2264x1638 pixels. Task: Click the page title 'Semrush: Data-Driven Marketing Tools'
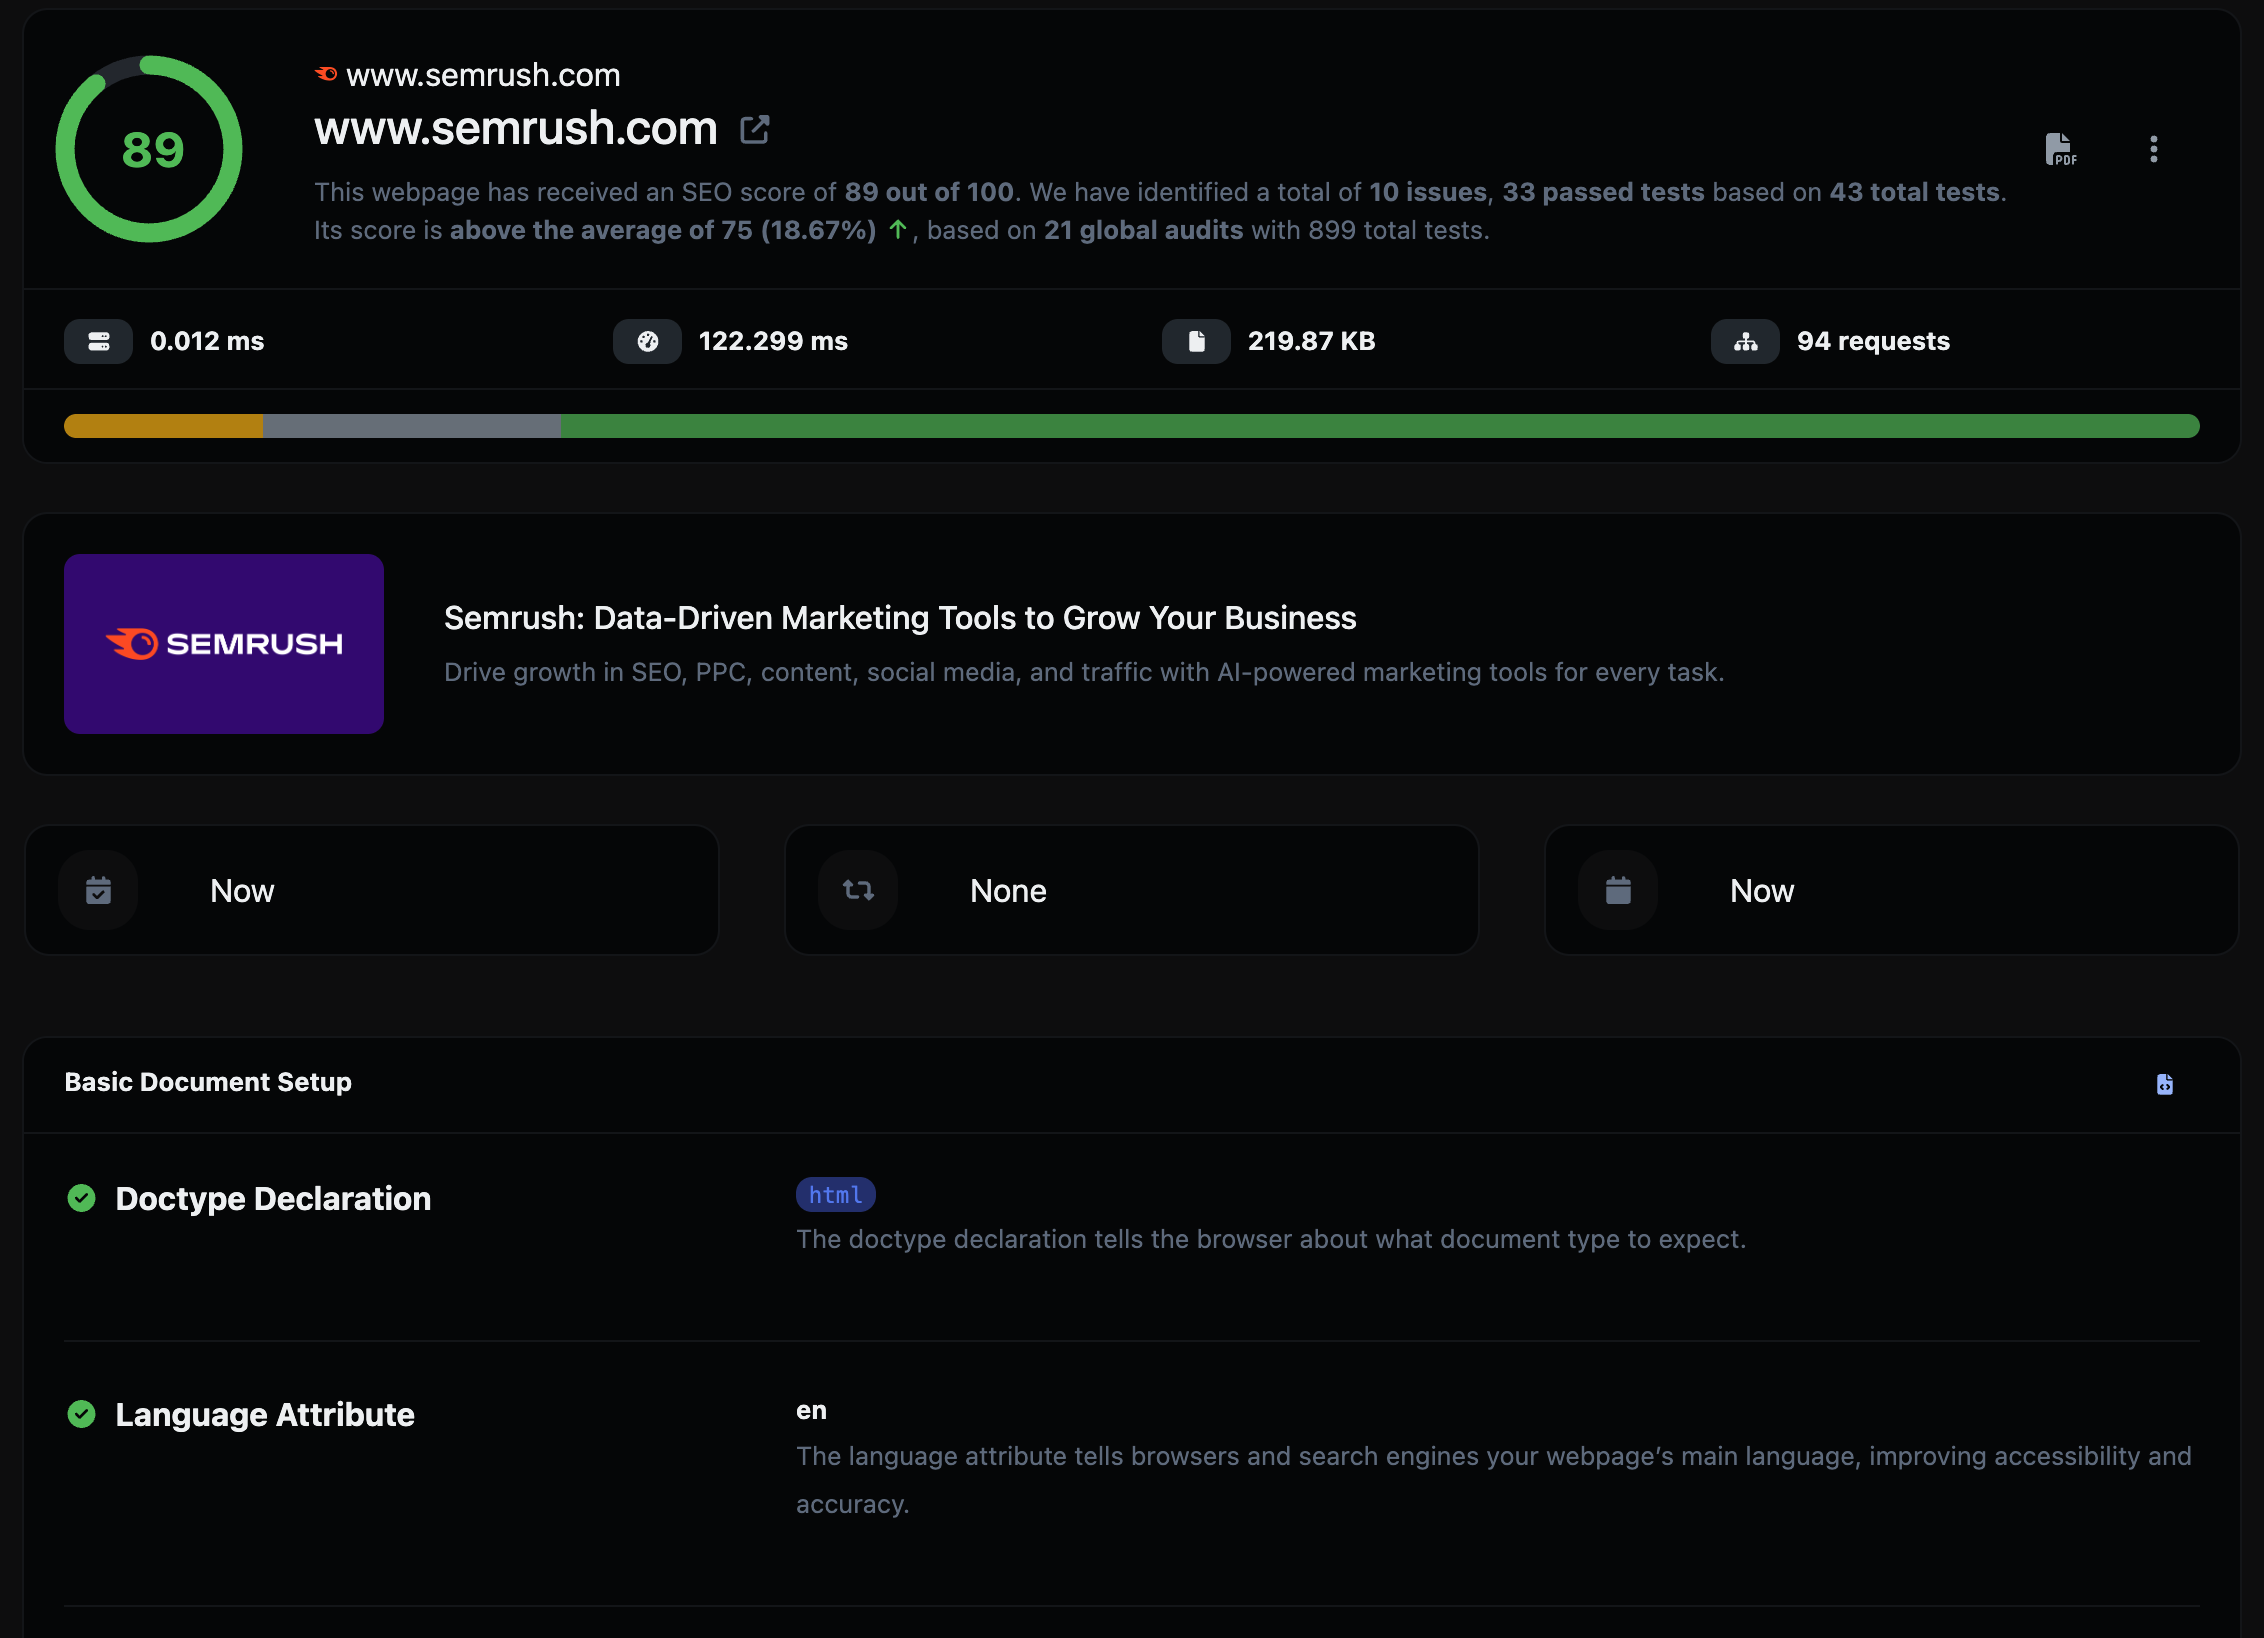pos(900,618)
